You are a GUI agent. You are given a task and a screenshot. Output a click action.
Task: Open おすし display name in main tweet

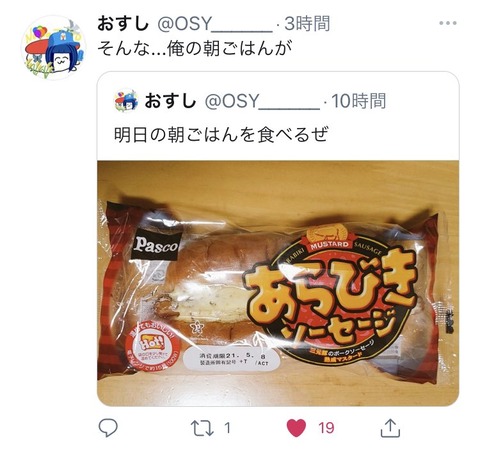click(123, 24)
